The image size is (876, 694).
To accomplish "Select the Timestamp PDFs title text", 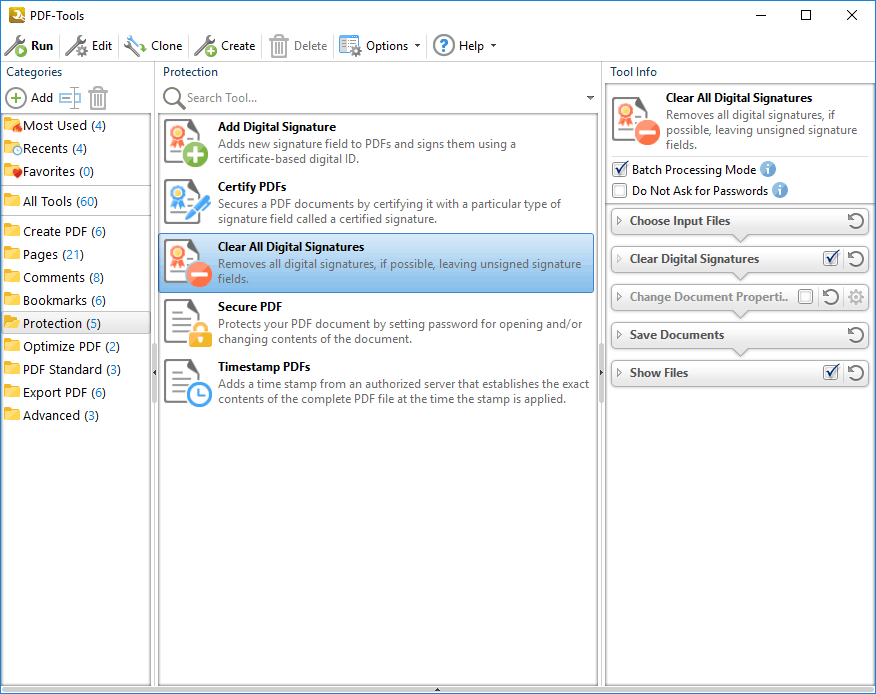I will [x=264, y=367].
